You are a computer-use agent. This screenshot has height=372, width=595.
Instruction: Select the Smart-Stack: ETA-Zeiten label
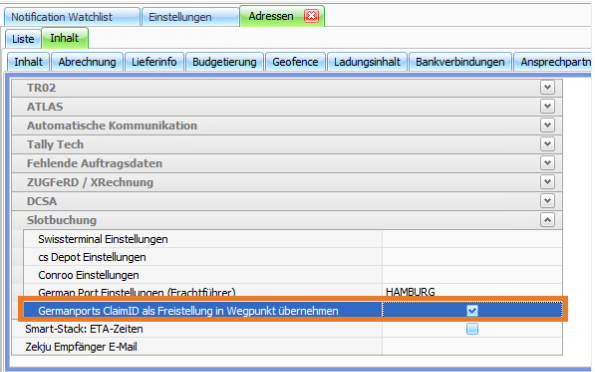pos(84,329)
